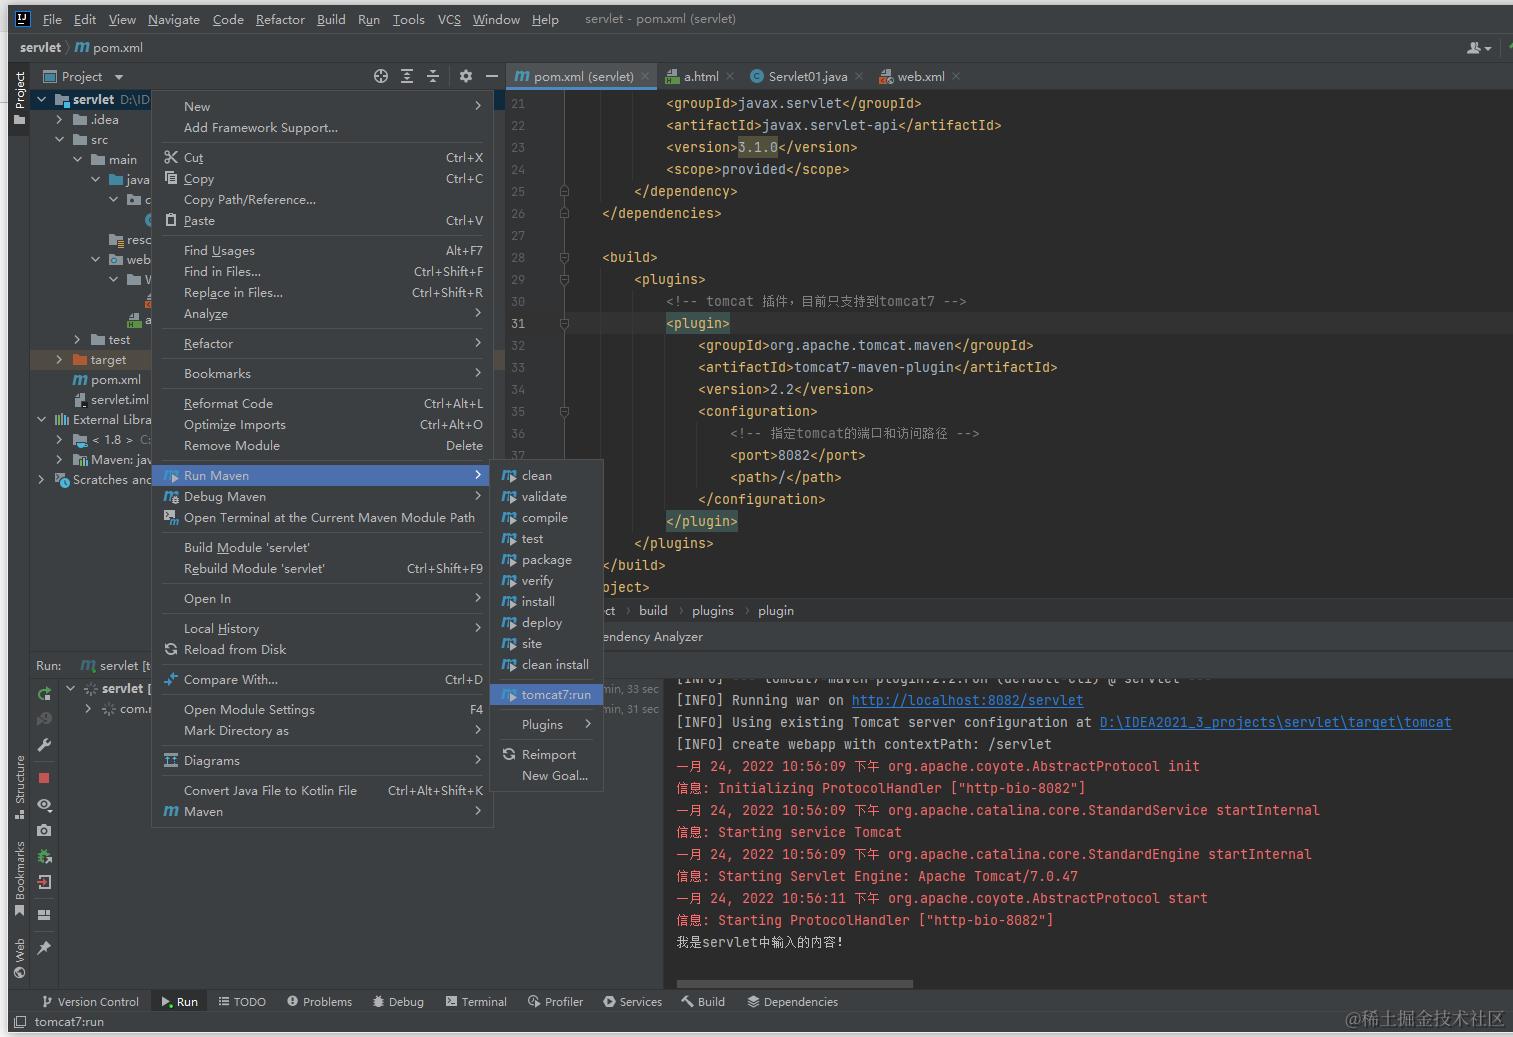This screenshot has width=1513, height=1037.
Task: Click the Expand All icon in Project panel
Action: (x=407, y=76)
